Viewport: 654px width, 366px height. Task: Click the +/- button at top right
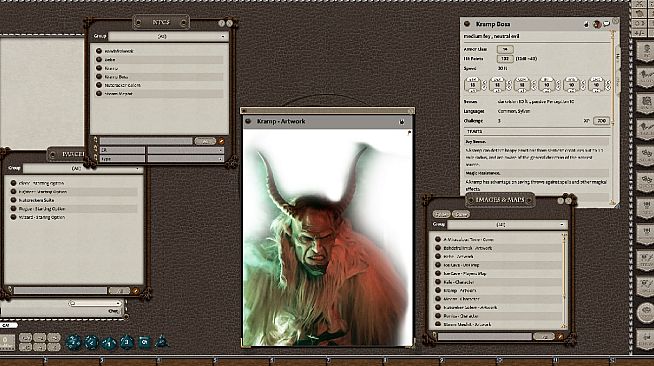click(x=639, y=33)
